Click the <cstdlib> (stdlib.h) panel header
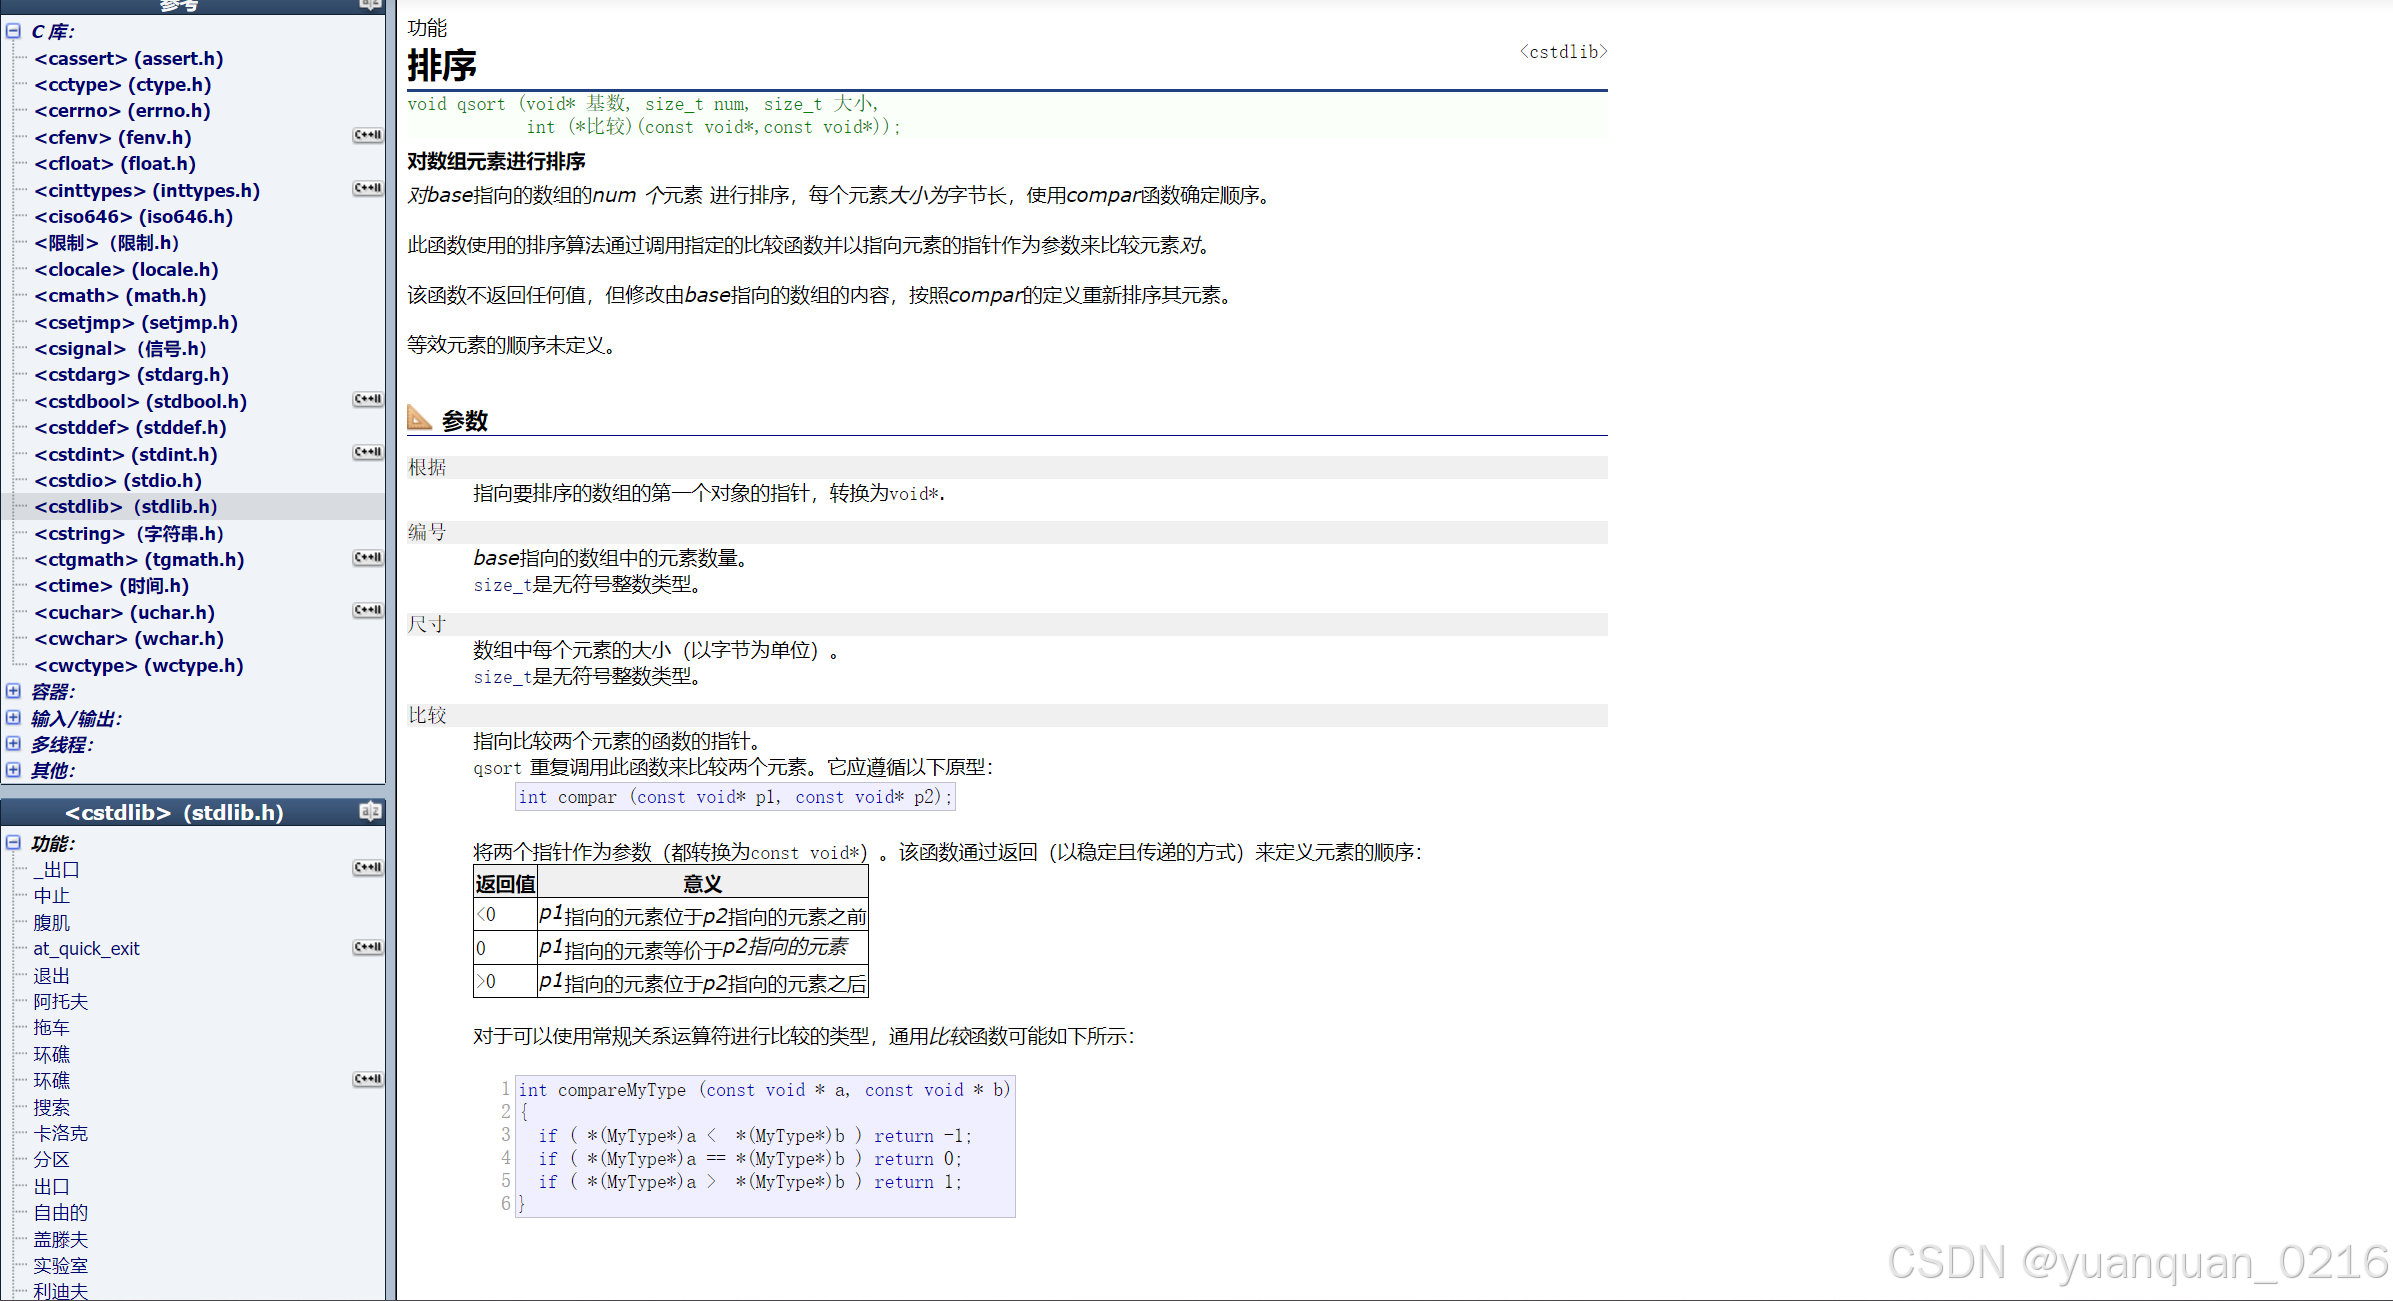Viewport: 2393px width, 1301px height. pos(175,812)
